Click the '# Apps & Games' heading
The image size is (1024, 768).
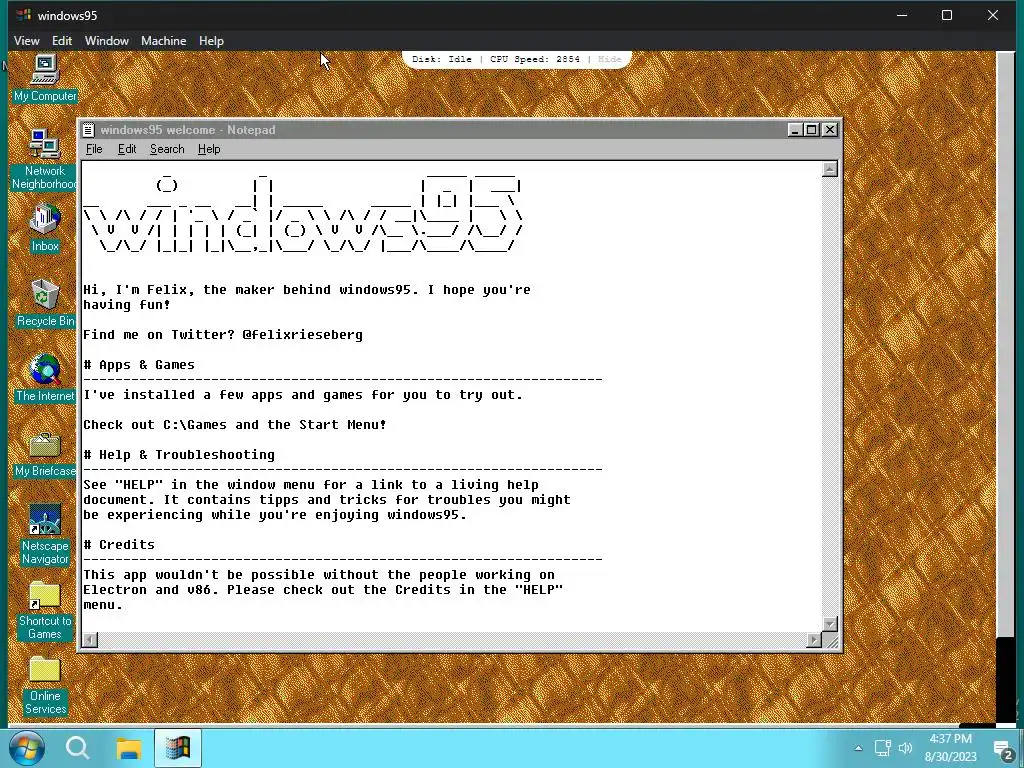point(138,365)
